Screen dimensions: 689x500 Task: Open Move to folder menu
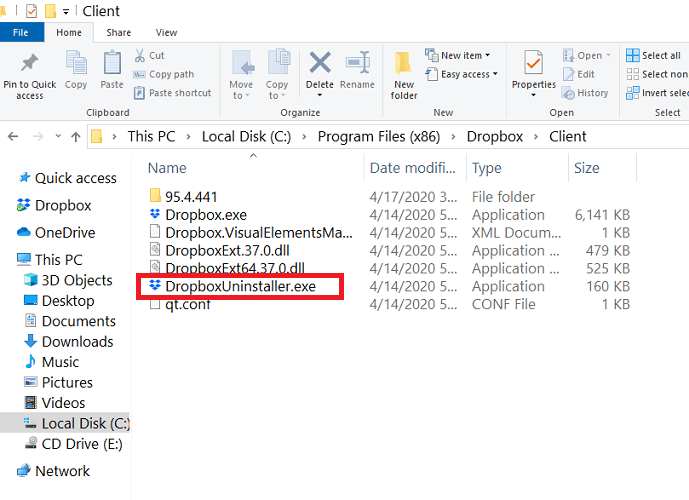(241, 75)
